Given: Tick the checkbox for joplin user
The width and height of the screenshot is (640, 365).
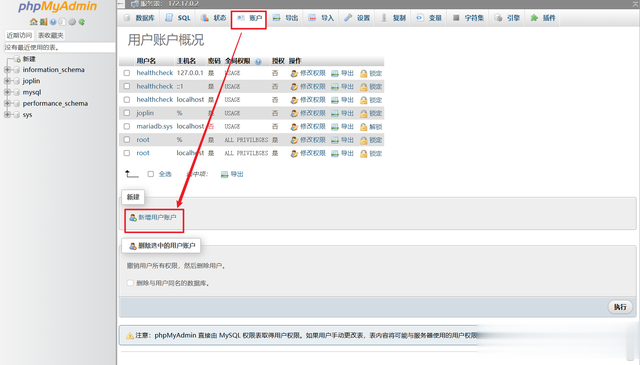Looking at the screenshot, I should click(x=127, y=113).
